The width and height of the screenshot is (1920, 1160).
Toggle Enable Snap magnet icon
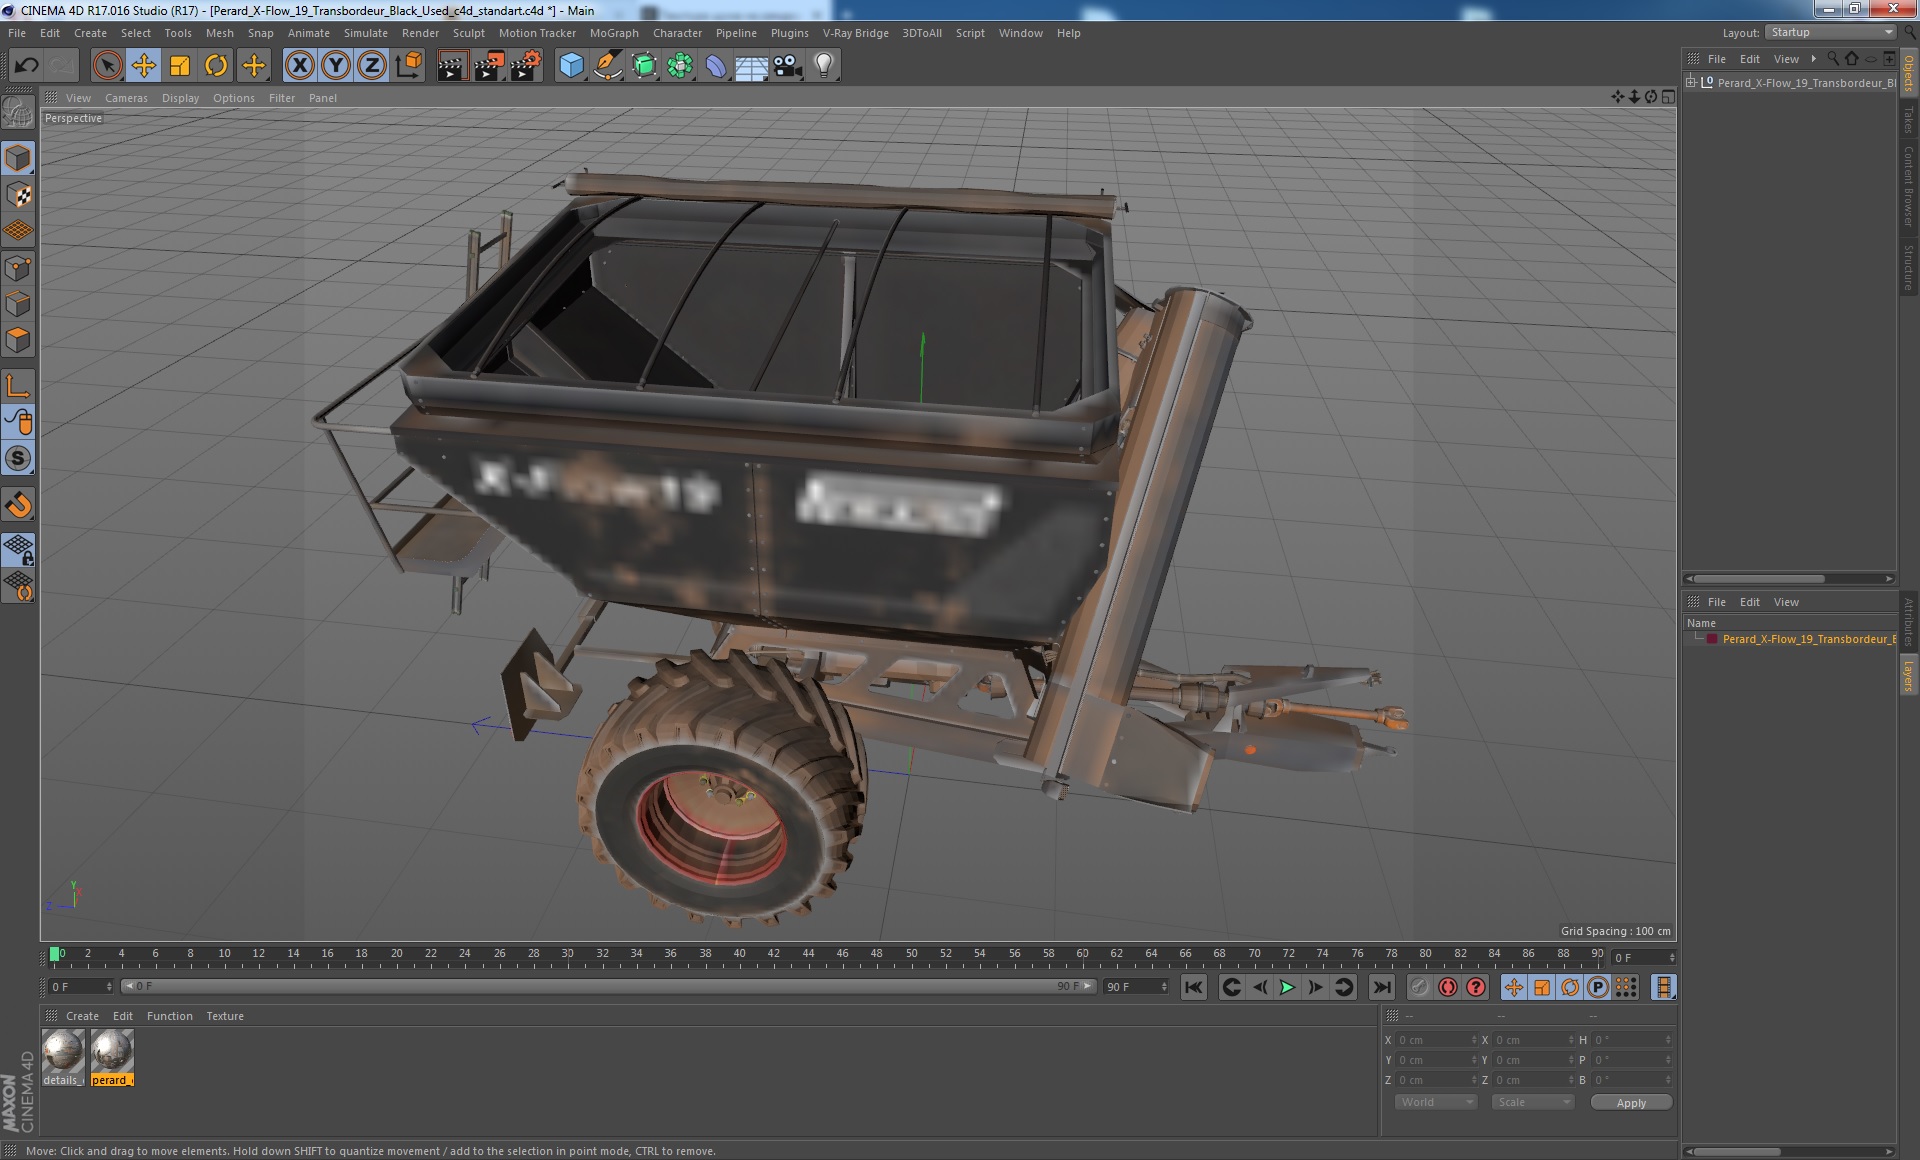pos(18,505)
